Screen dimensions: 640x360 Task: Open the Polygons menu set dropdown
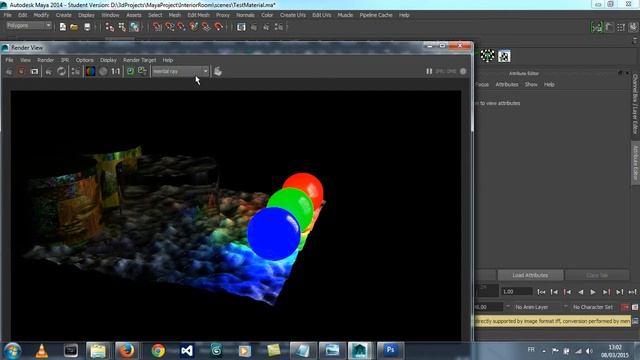pyautogui.click(x=29, y=25)
